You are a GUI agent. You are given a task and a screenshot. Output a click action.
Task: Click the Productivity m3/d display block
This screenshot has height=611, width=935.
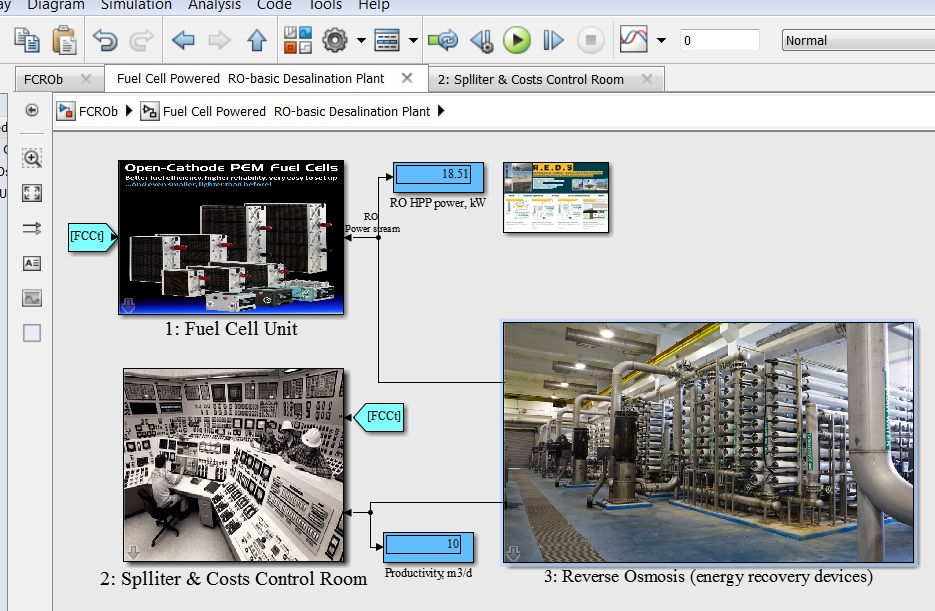point(428,547)
